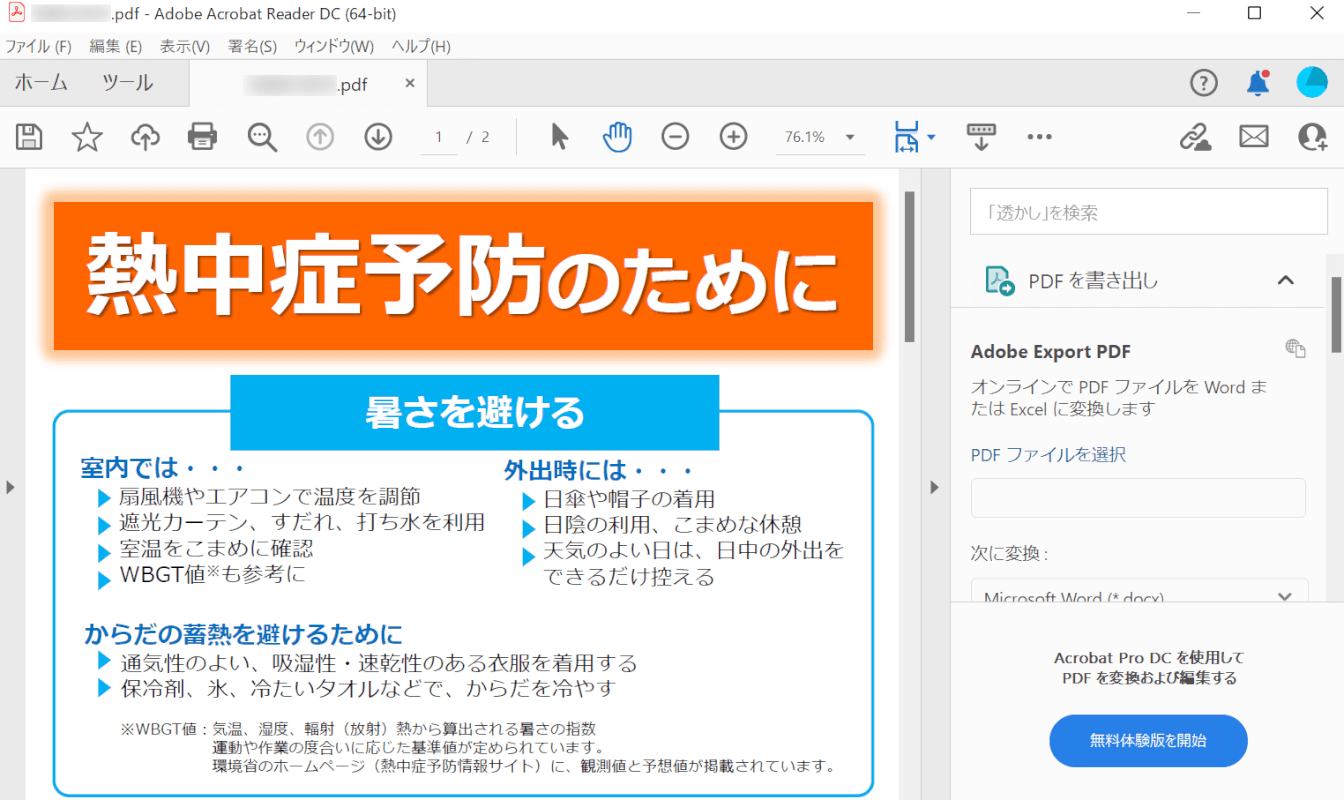Add the file to starred with the star icon
1344x800 pixels.
[87, 137]
